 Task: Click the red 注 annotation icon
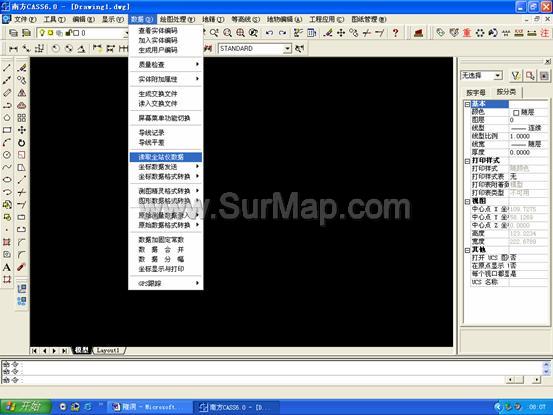pyautogui.click(x=545, y=33)
